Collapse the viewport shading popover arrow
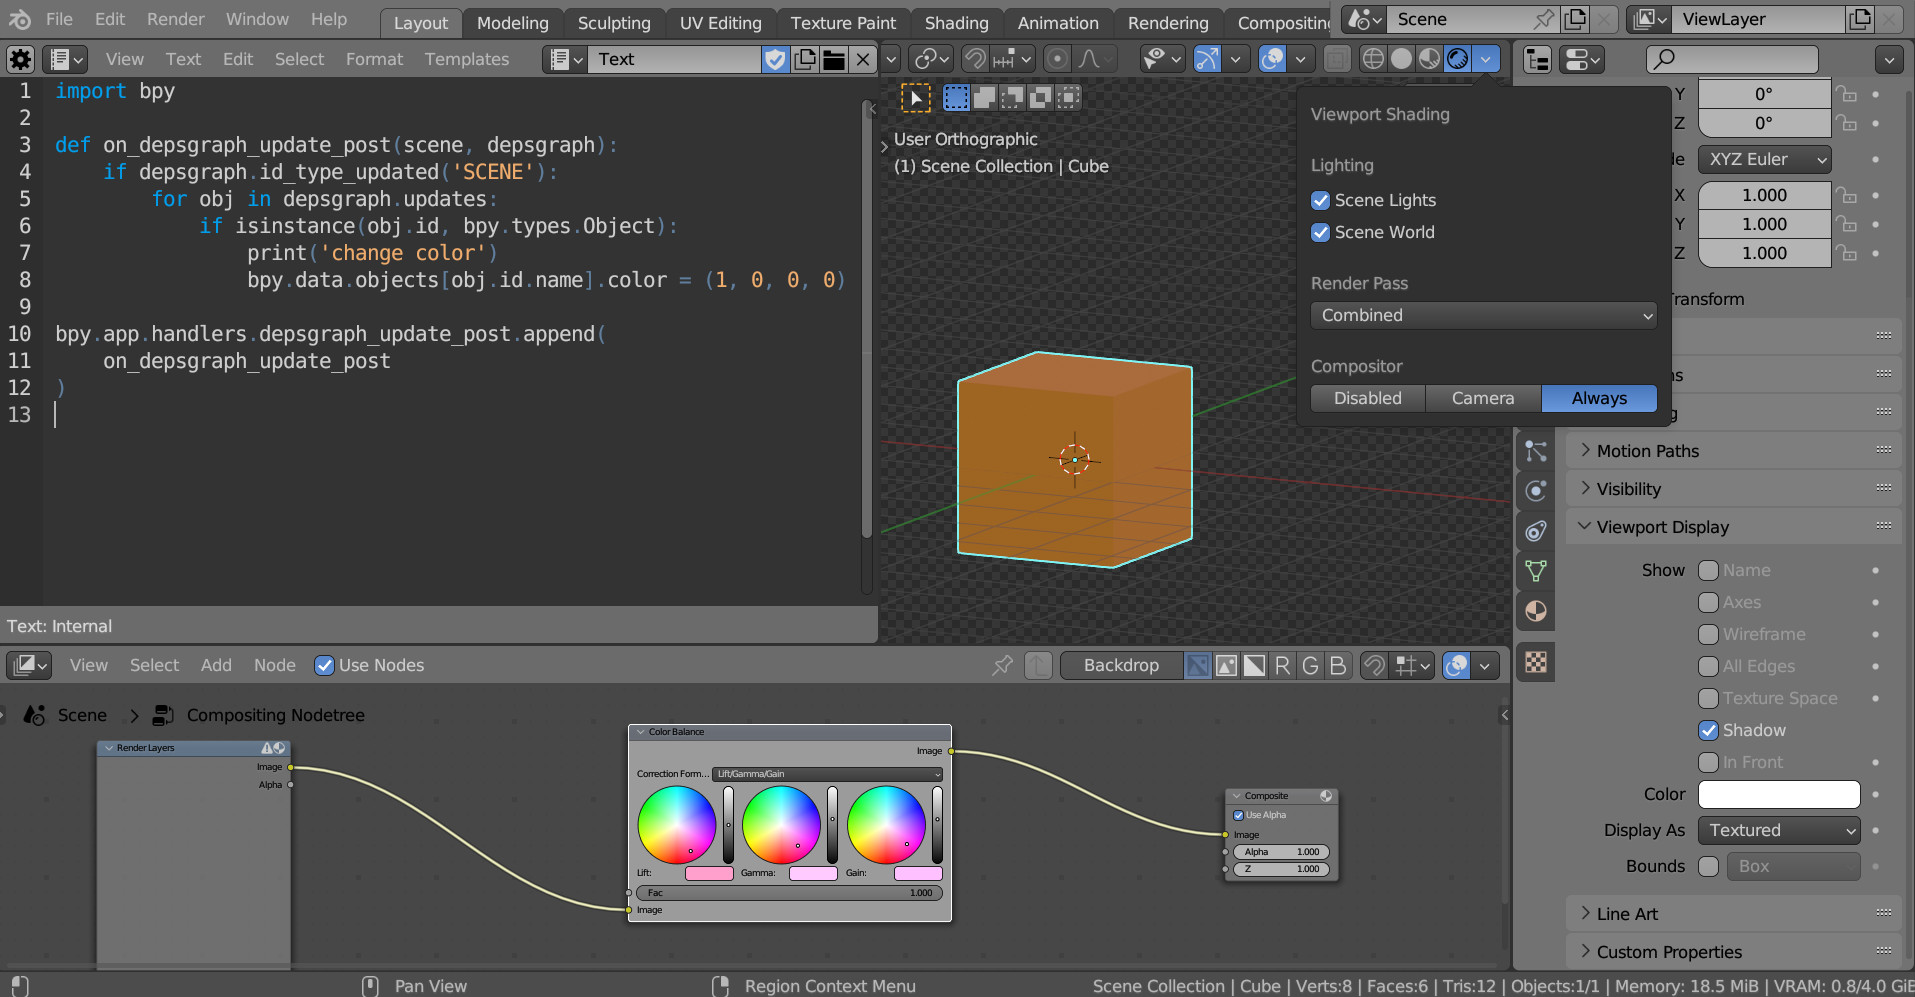Image resolution: width=1915 pixels, height=997 pixels. (x=1486, y=60)
